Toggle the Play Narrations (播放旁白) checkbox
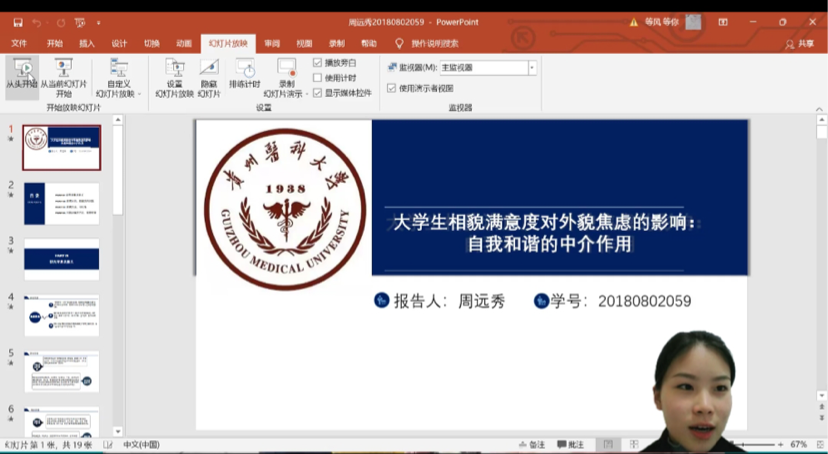 pyautogui.click(x=318, y=63)
